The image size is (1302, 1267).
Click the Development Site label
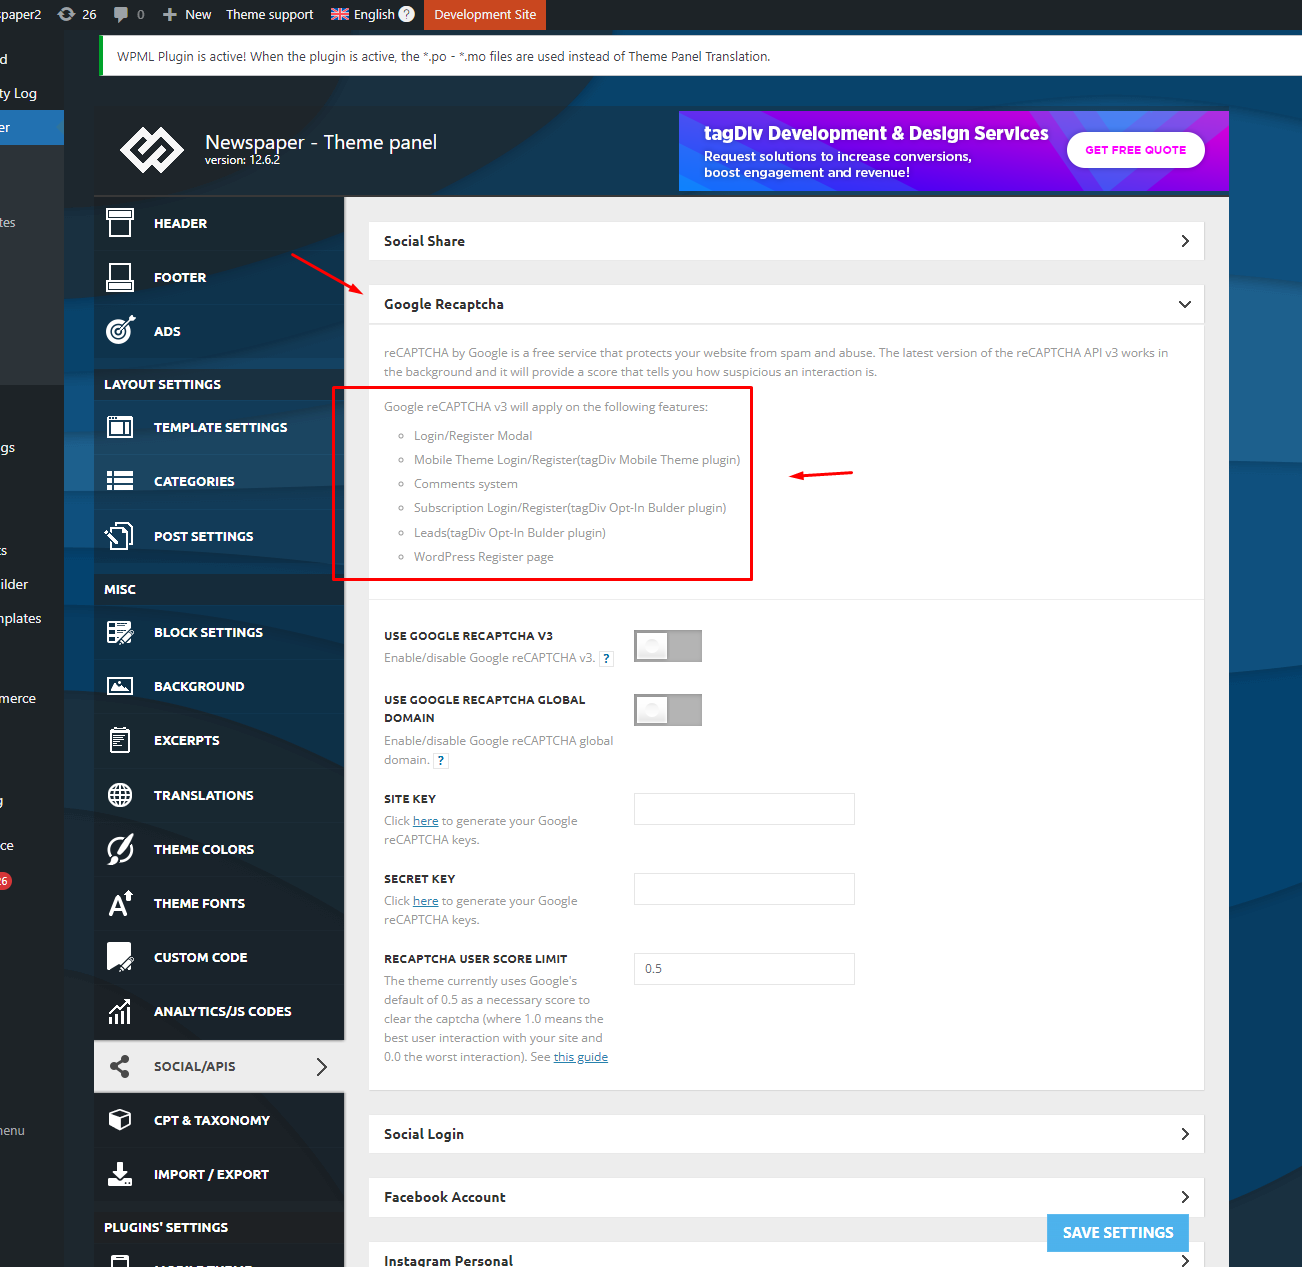click(485, 14)
